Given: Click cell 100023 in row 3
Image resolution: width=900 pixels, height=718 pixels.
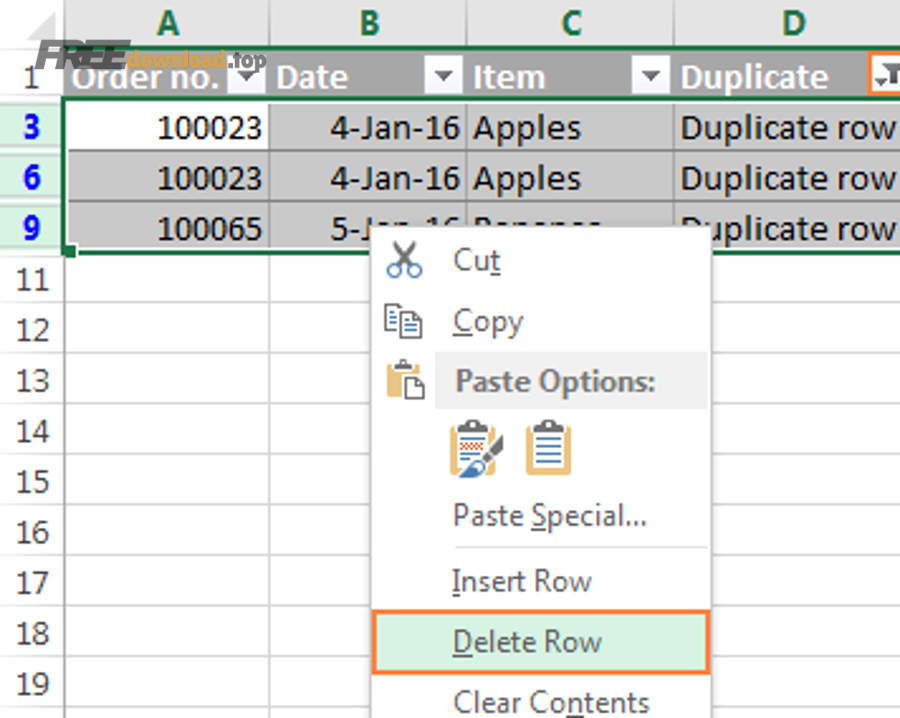Looking at the screenshot, I should [x=168, y=127].
